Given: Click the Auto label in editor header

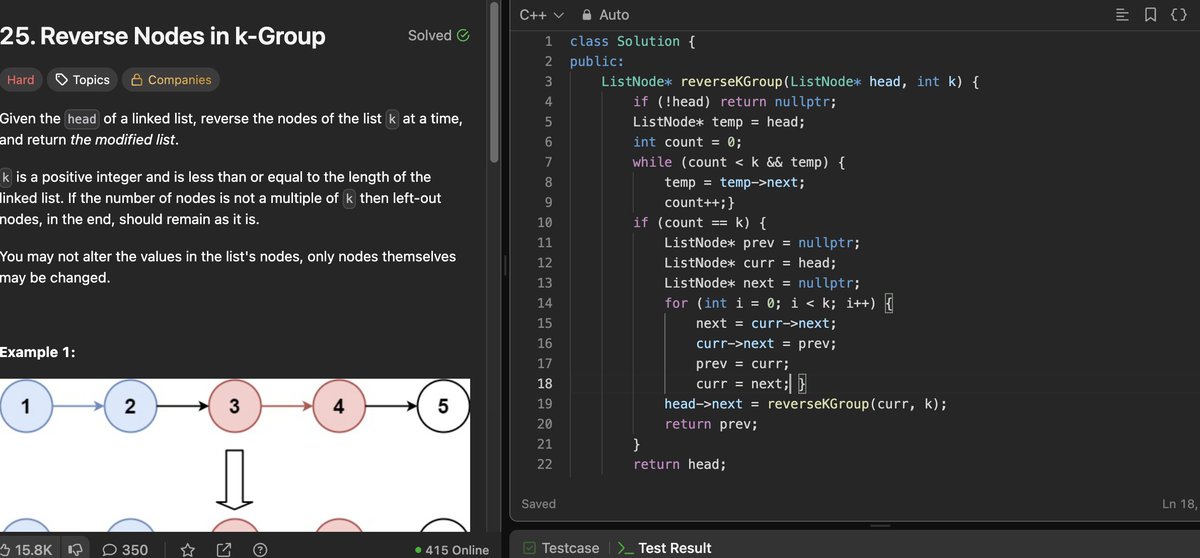Looking at the screenshot, I should click(x=614, y=15).
